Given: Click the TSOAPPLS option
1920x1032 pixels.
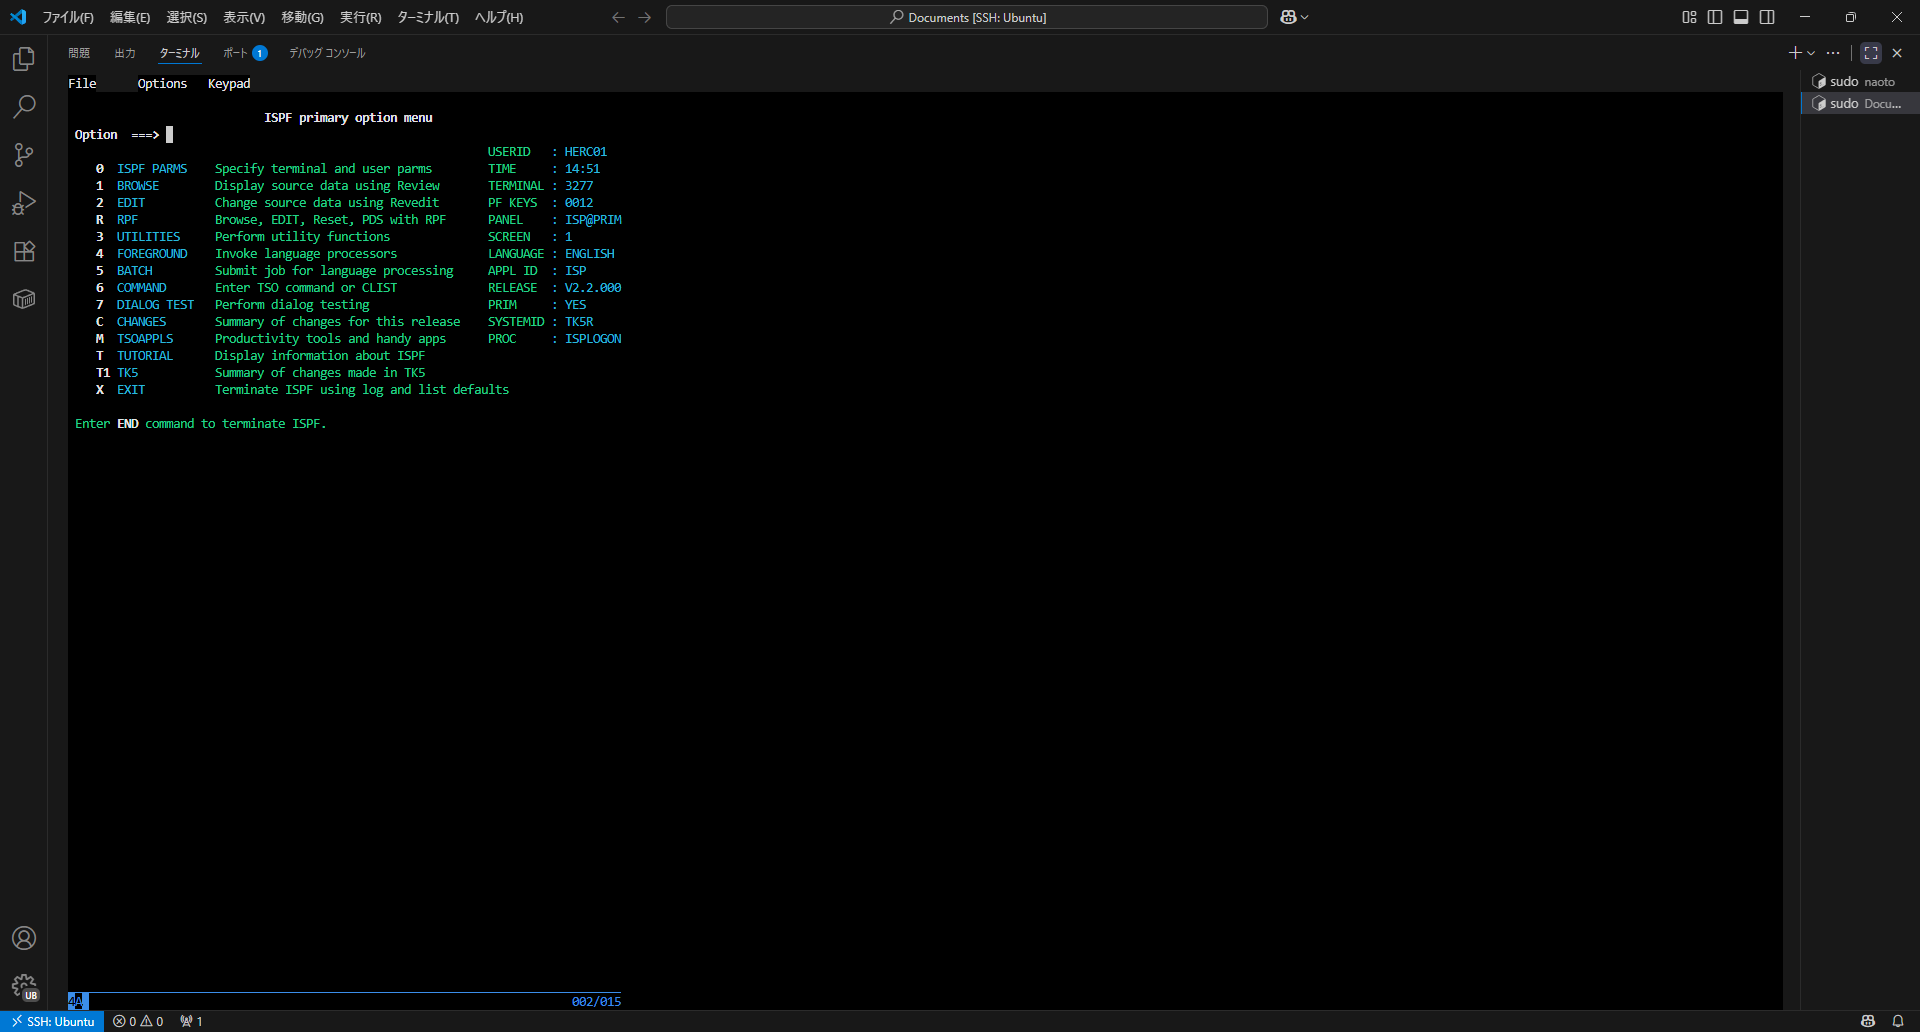Looking at the screenshot, I should [145, 339].
